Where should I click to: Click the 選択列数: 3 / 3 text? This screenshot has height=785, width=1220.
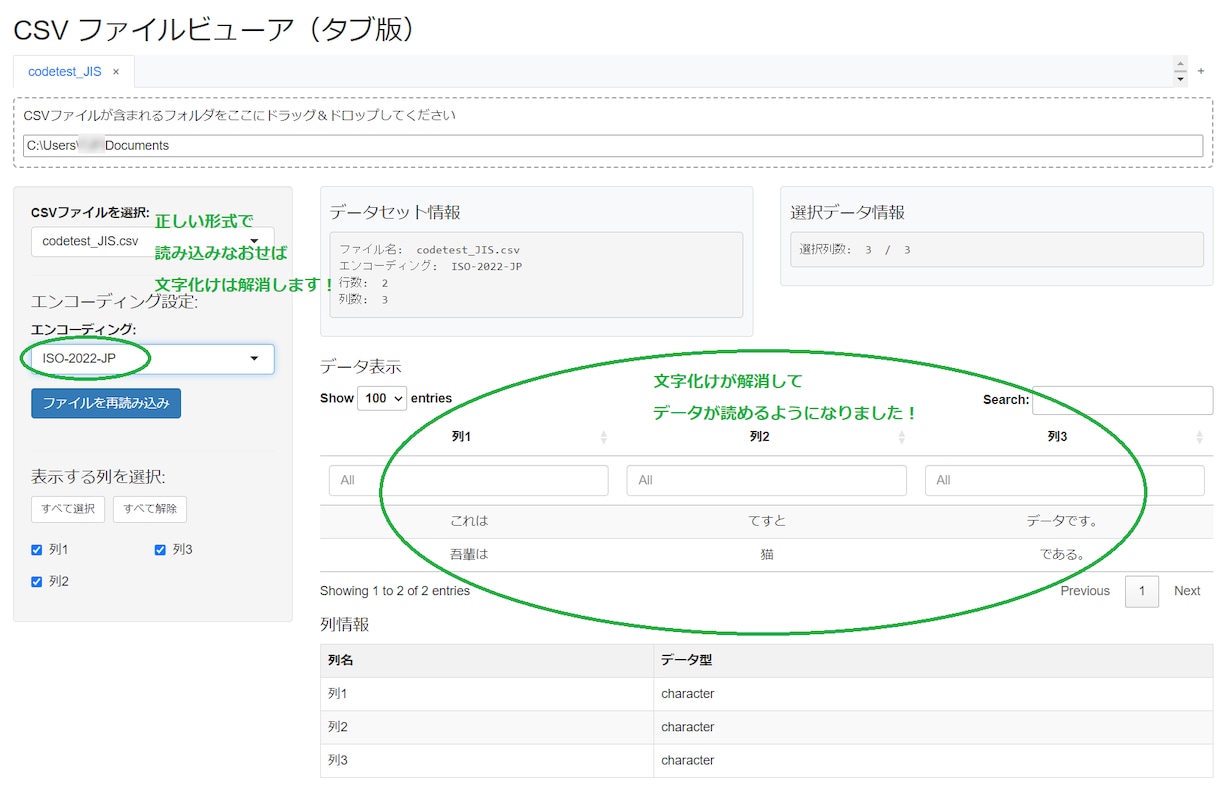click(x=855, y=250)
